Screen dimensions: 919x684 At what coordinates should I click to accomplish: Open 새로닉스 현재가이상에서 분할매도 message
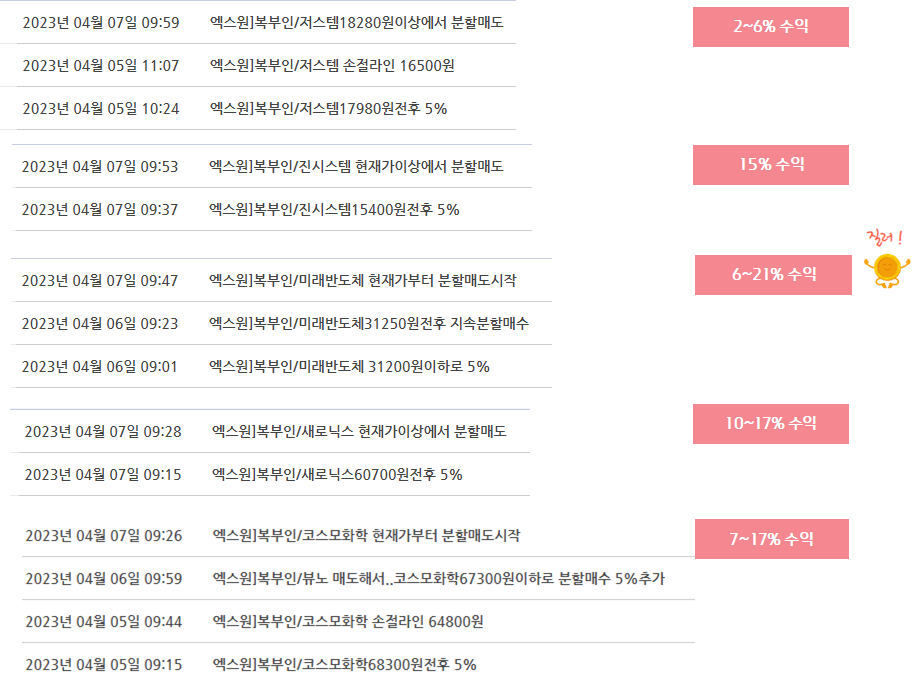[x=359, y=432]
